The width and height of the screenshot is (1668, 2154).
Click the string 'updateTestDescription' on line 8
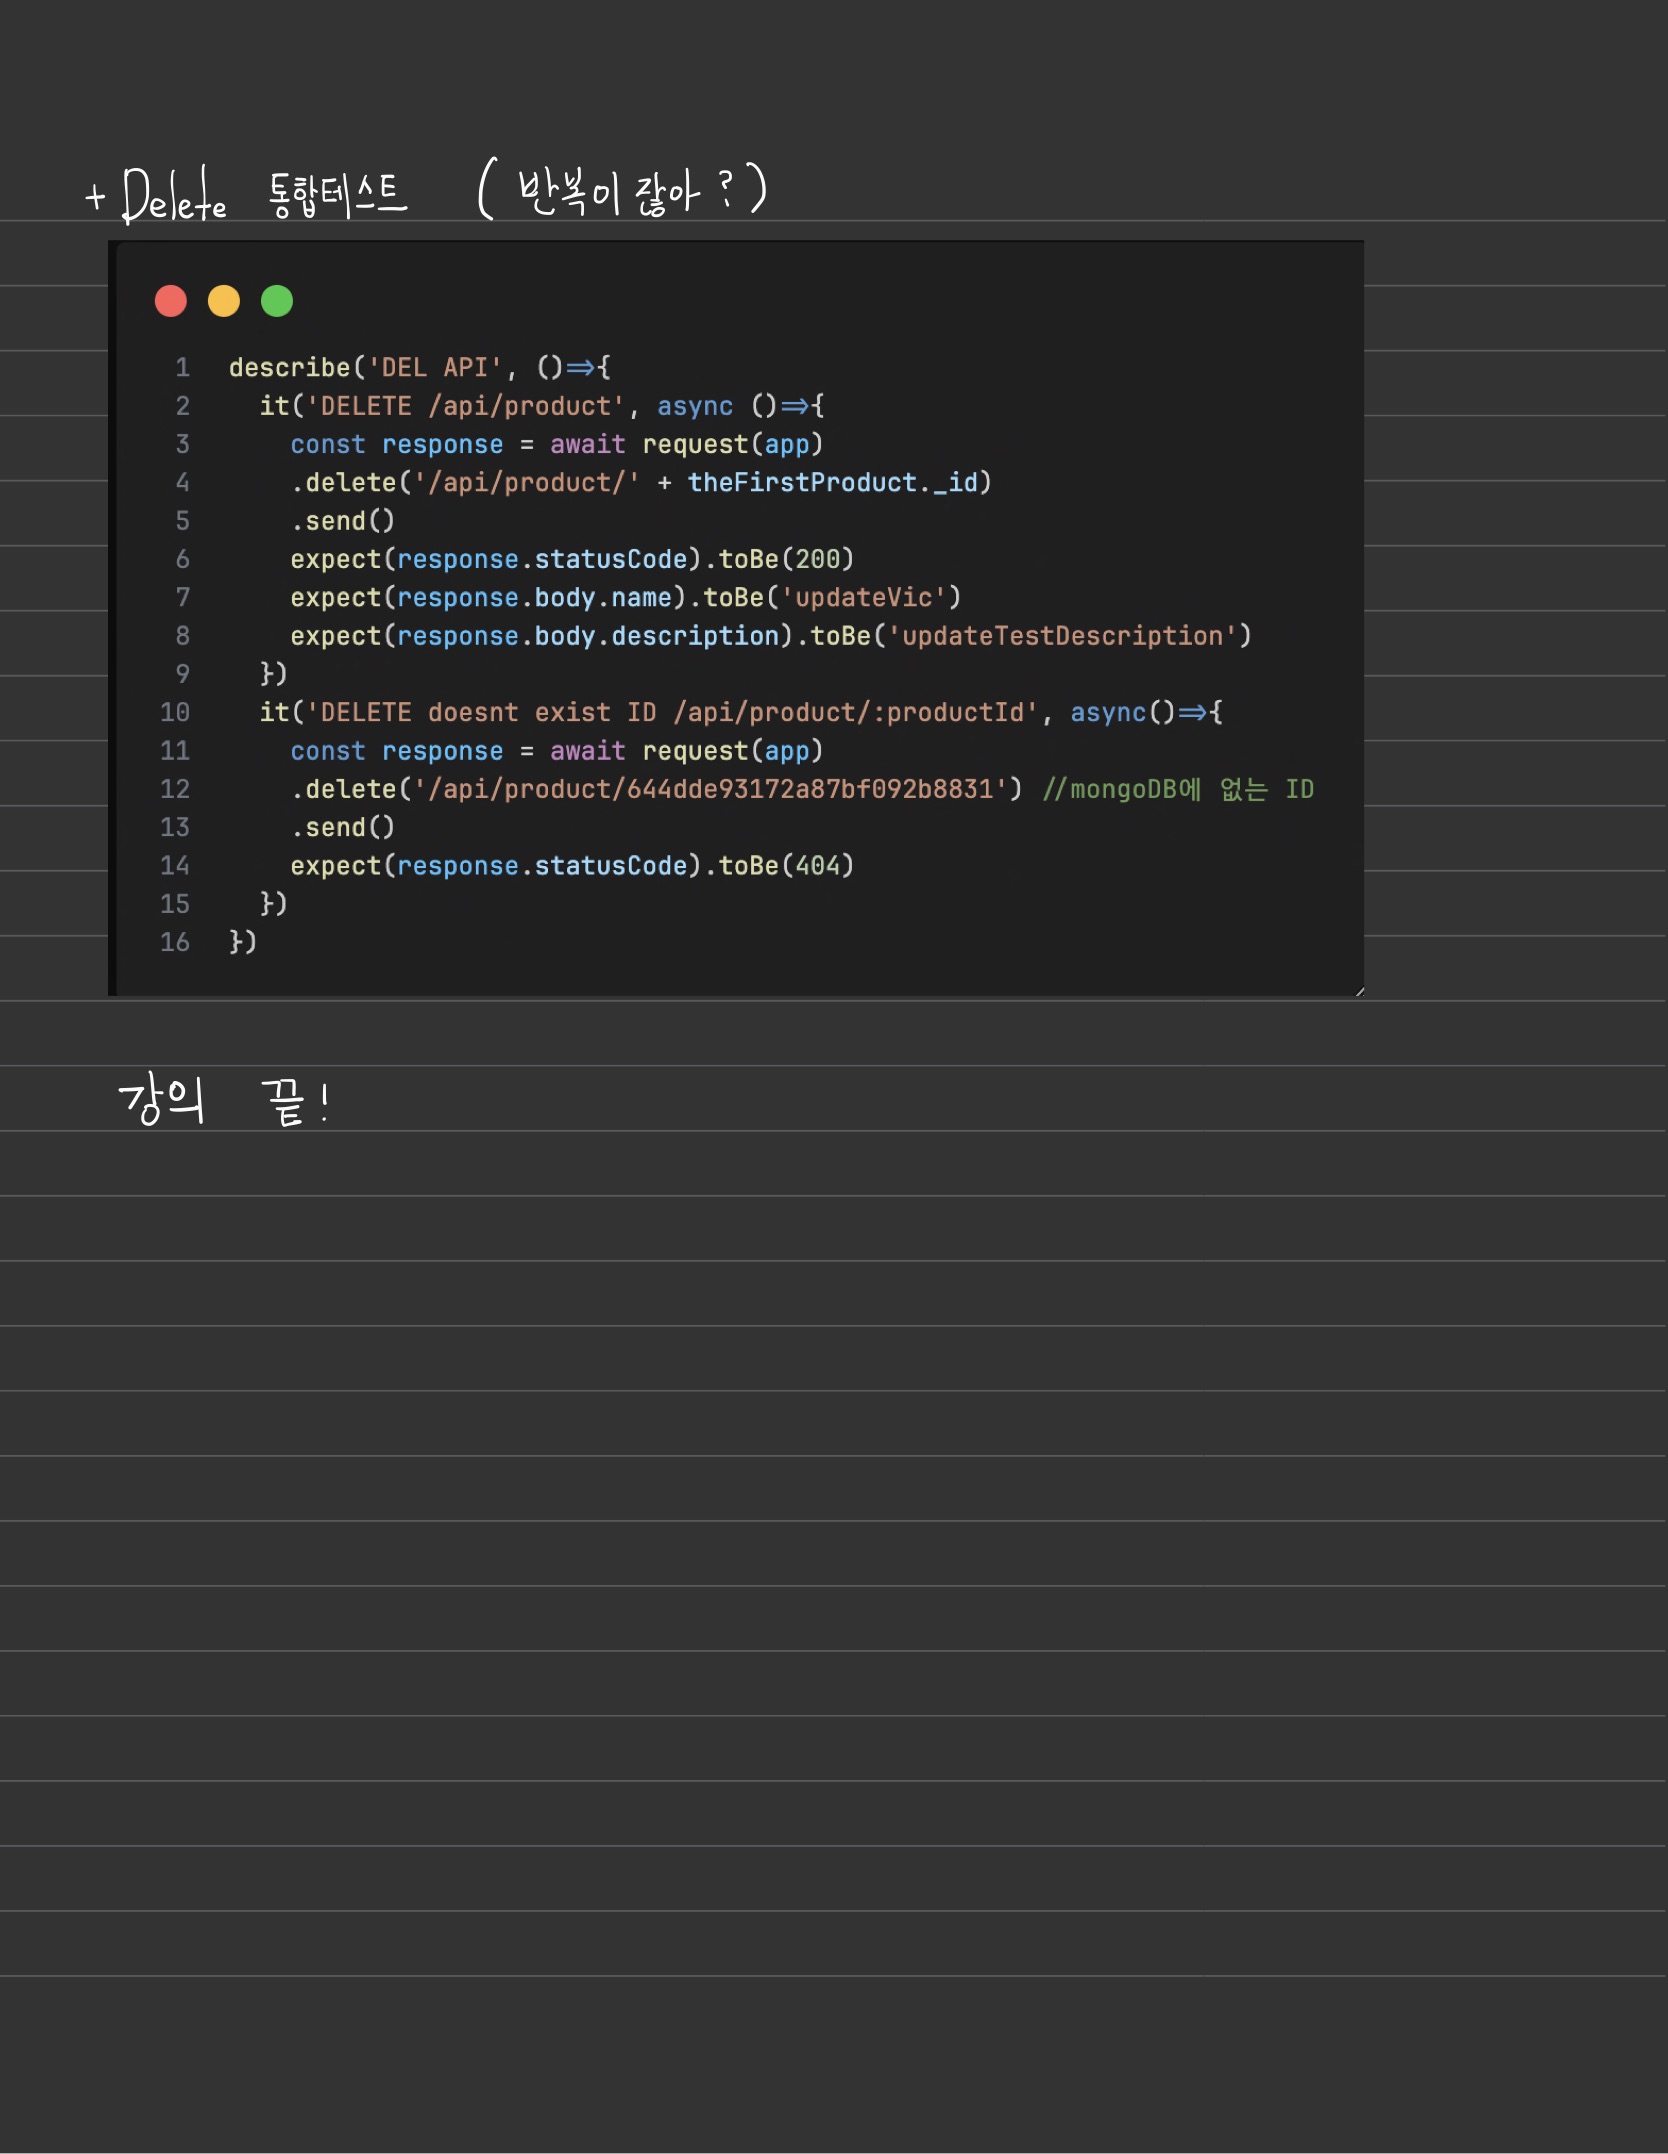1062,636
